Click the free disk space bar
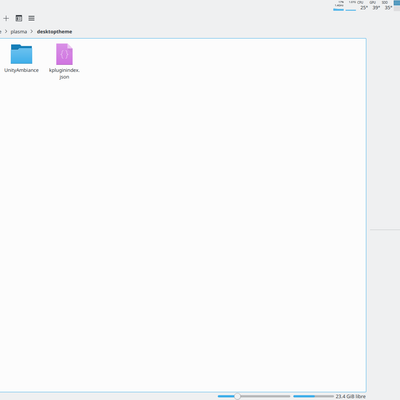The image size is (400, 400). (313, 396)
